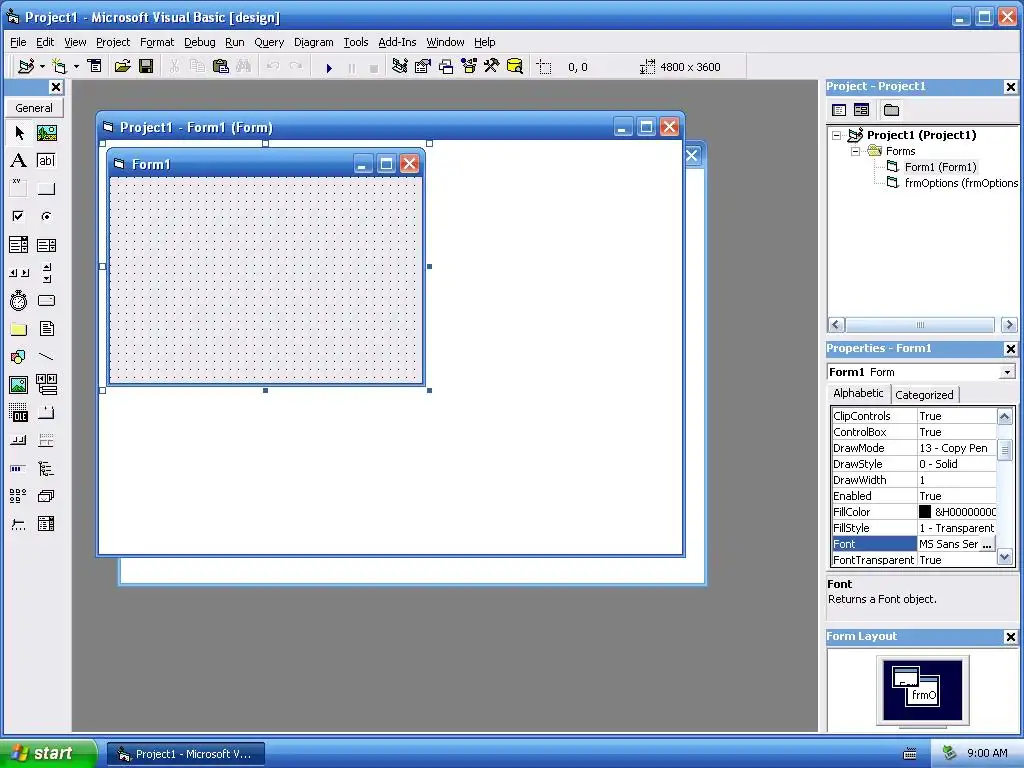Select the FileListBox control tool
Screen dimensions: 1024x768
point(46,329)
